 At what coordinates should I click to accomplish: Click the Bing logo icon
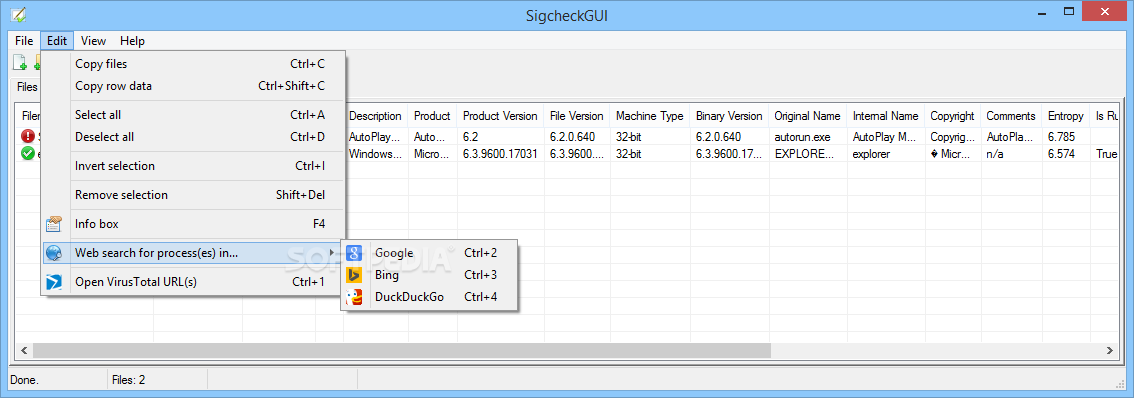point(354,274)
